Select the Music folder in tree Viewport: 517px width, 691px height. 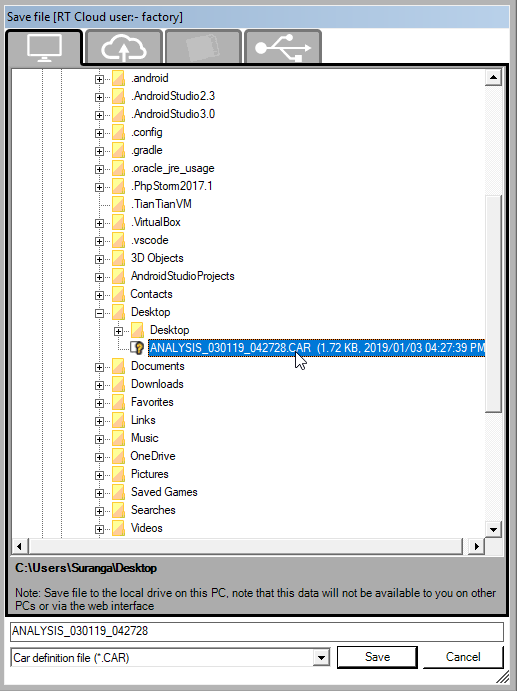pyautogui.click(x=145, y=438)
